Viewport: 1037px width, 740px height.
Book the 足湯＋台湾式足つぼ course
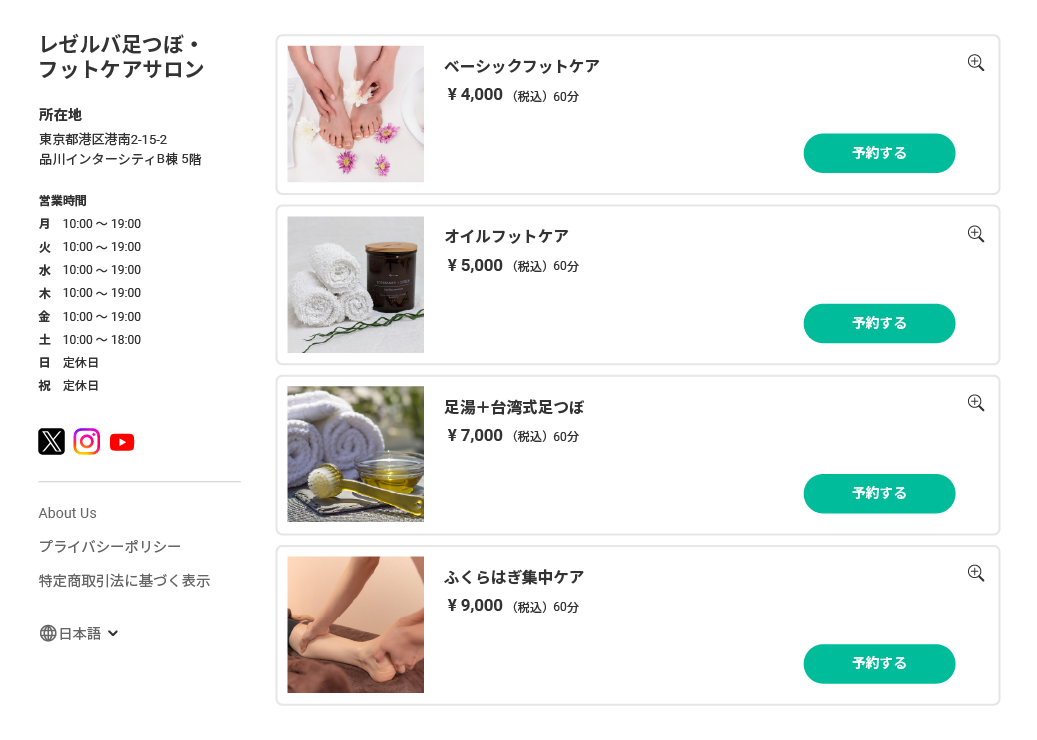pyautogui.click(x=879, y=493)
